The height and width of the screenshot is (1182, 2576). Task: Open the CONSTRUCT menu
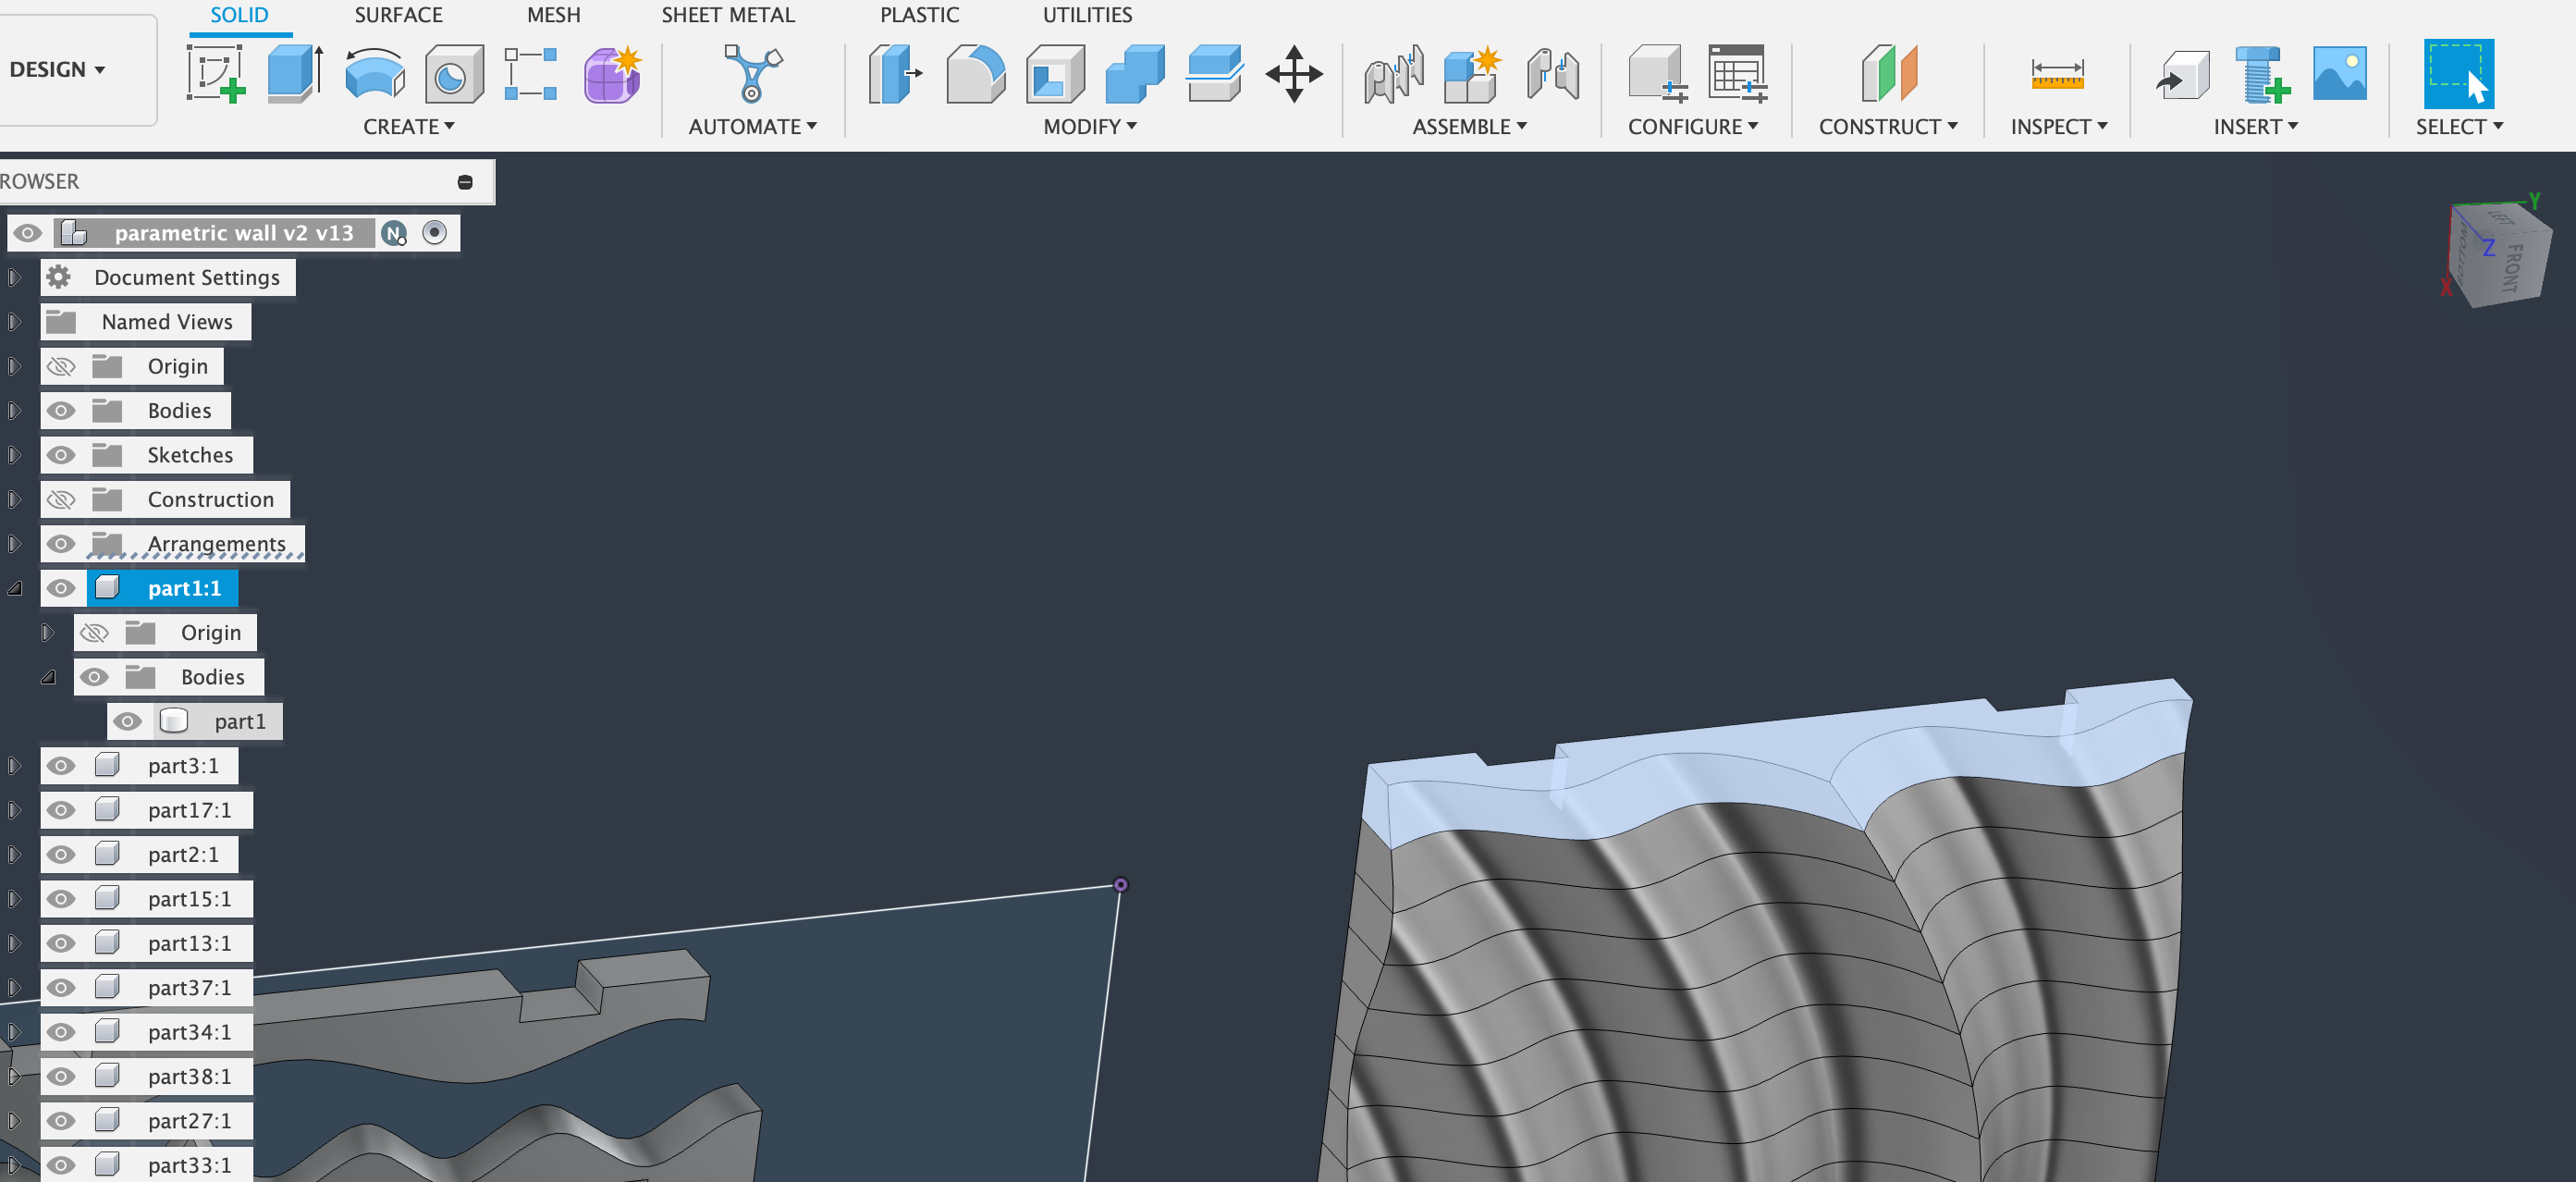pos(1888,127)
